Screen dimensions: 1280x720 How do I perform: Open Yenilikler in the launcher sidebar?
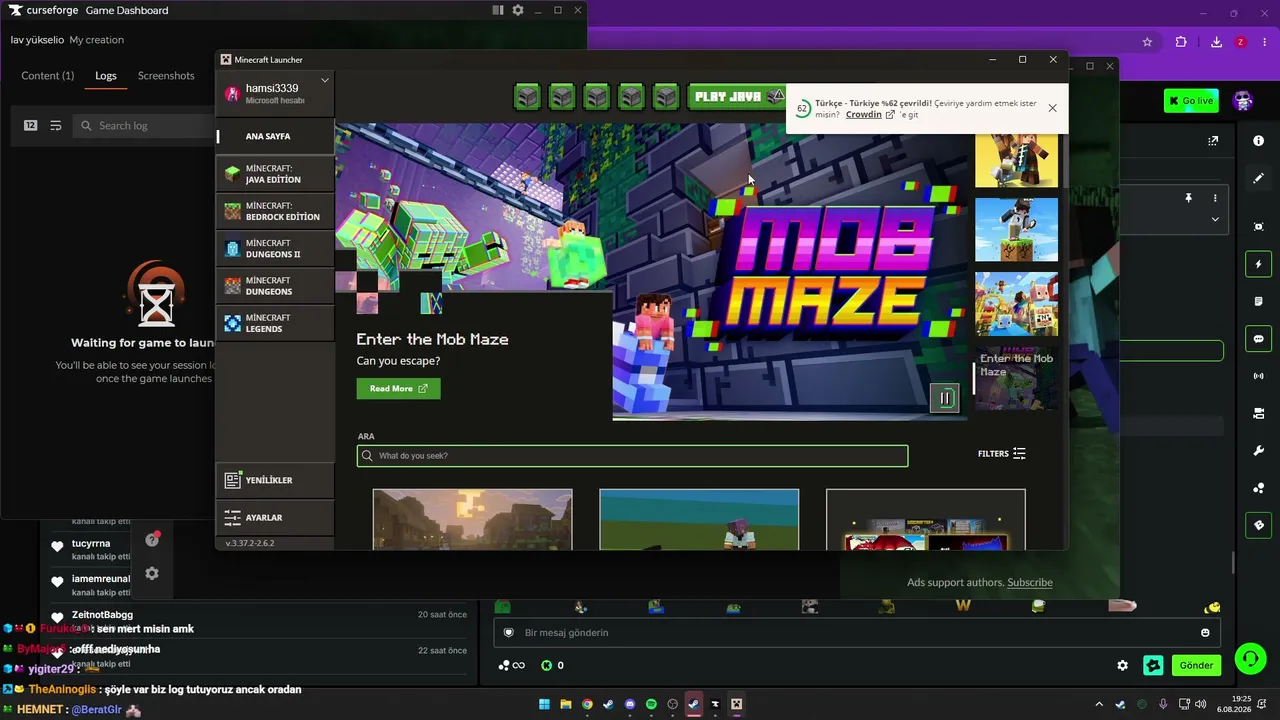275,480
